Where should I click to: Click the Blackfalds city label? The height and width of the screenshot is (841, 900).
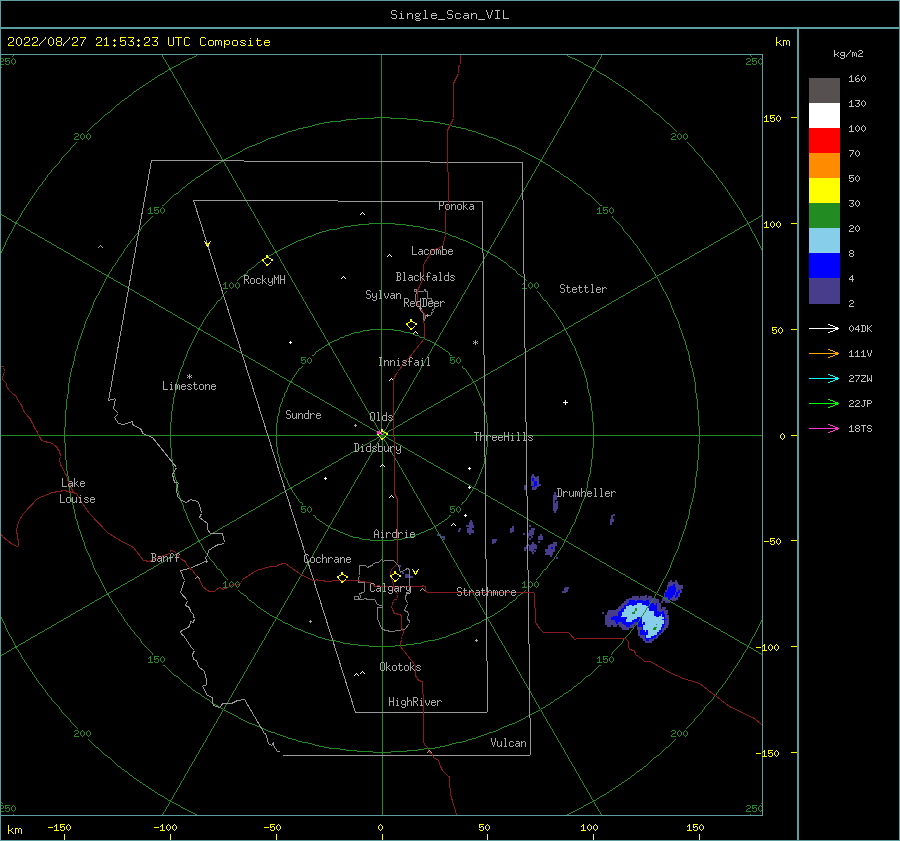point(425,277)
